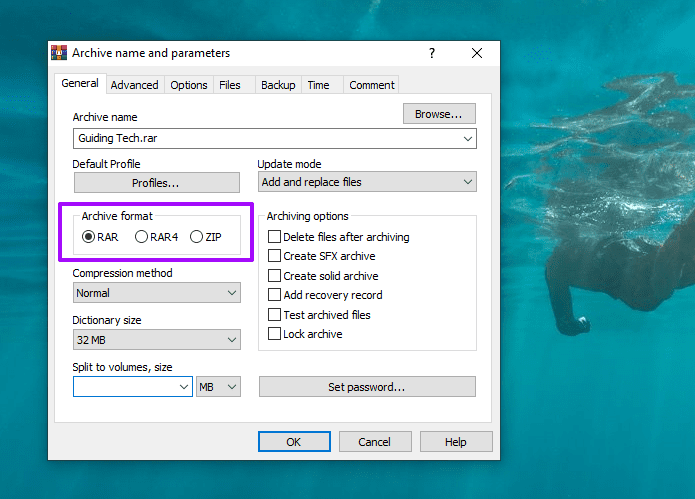Click the question mark help icon
Screen dimensions: 695x499
tap(432, 53)
